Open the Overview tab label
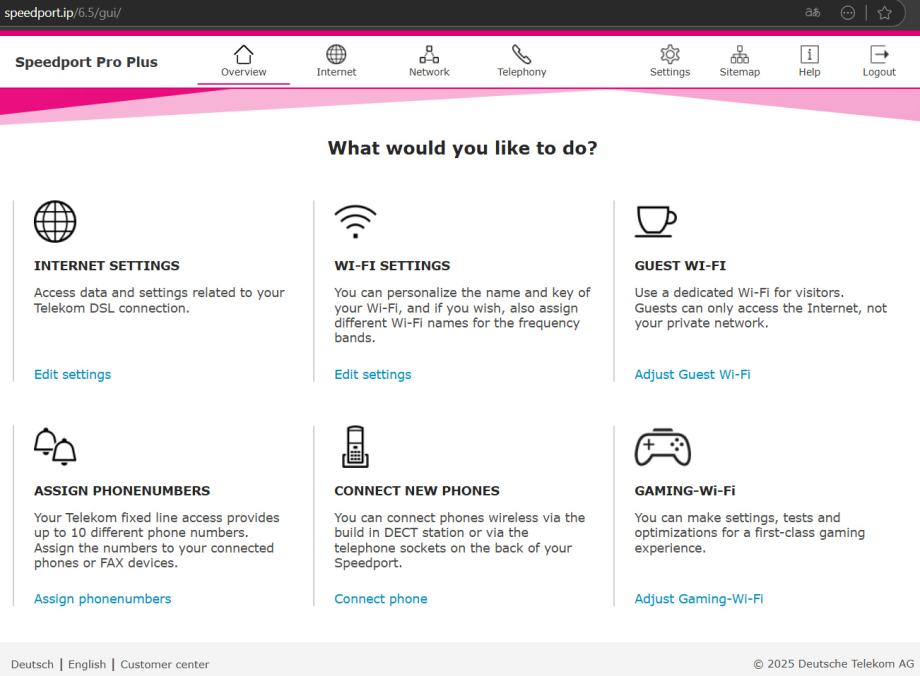 click(x=243, y=72)
